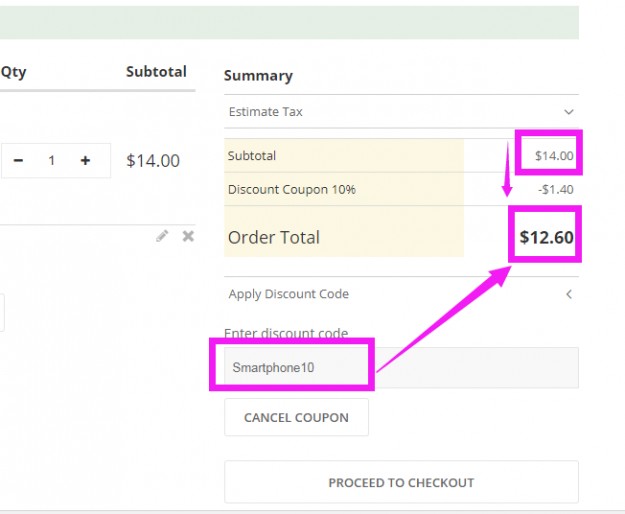Expand the Estimate Tax chevron
Screen dimensions: 625x514
pyautogui.click(x=568, y=112)
